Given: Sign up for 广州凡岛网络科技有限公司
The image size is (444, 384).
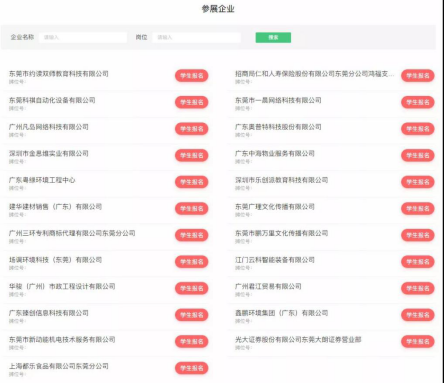Looking at the screenshot, I should point(192,129).
